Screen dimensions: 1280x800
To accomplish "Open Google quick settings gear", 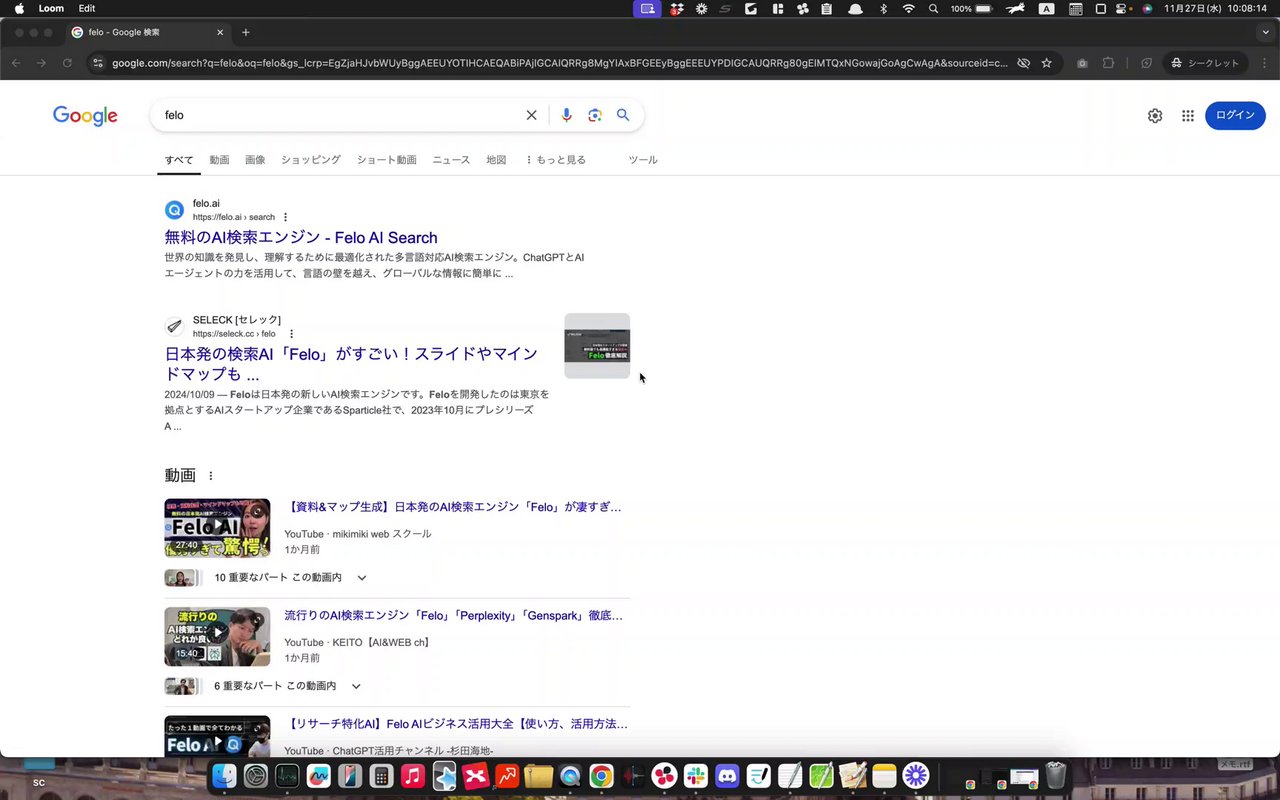I will [1155, 116].
